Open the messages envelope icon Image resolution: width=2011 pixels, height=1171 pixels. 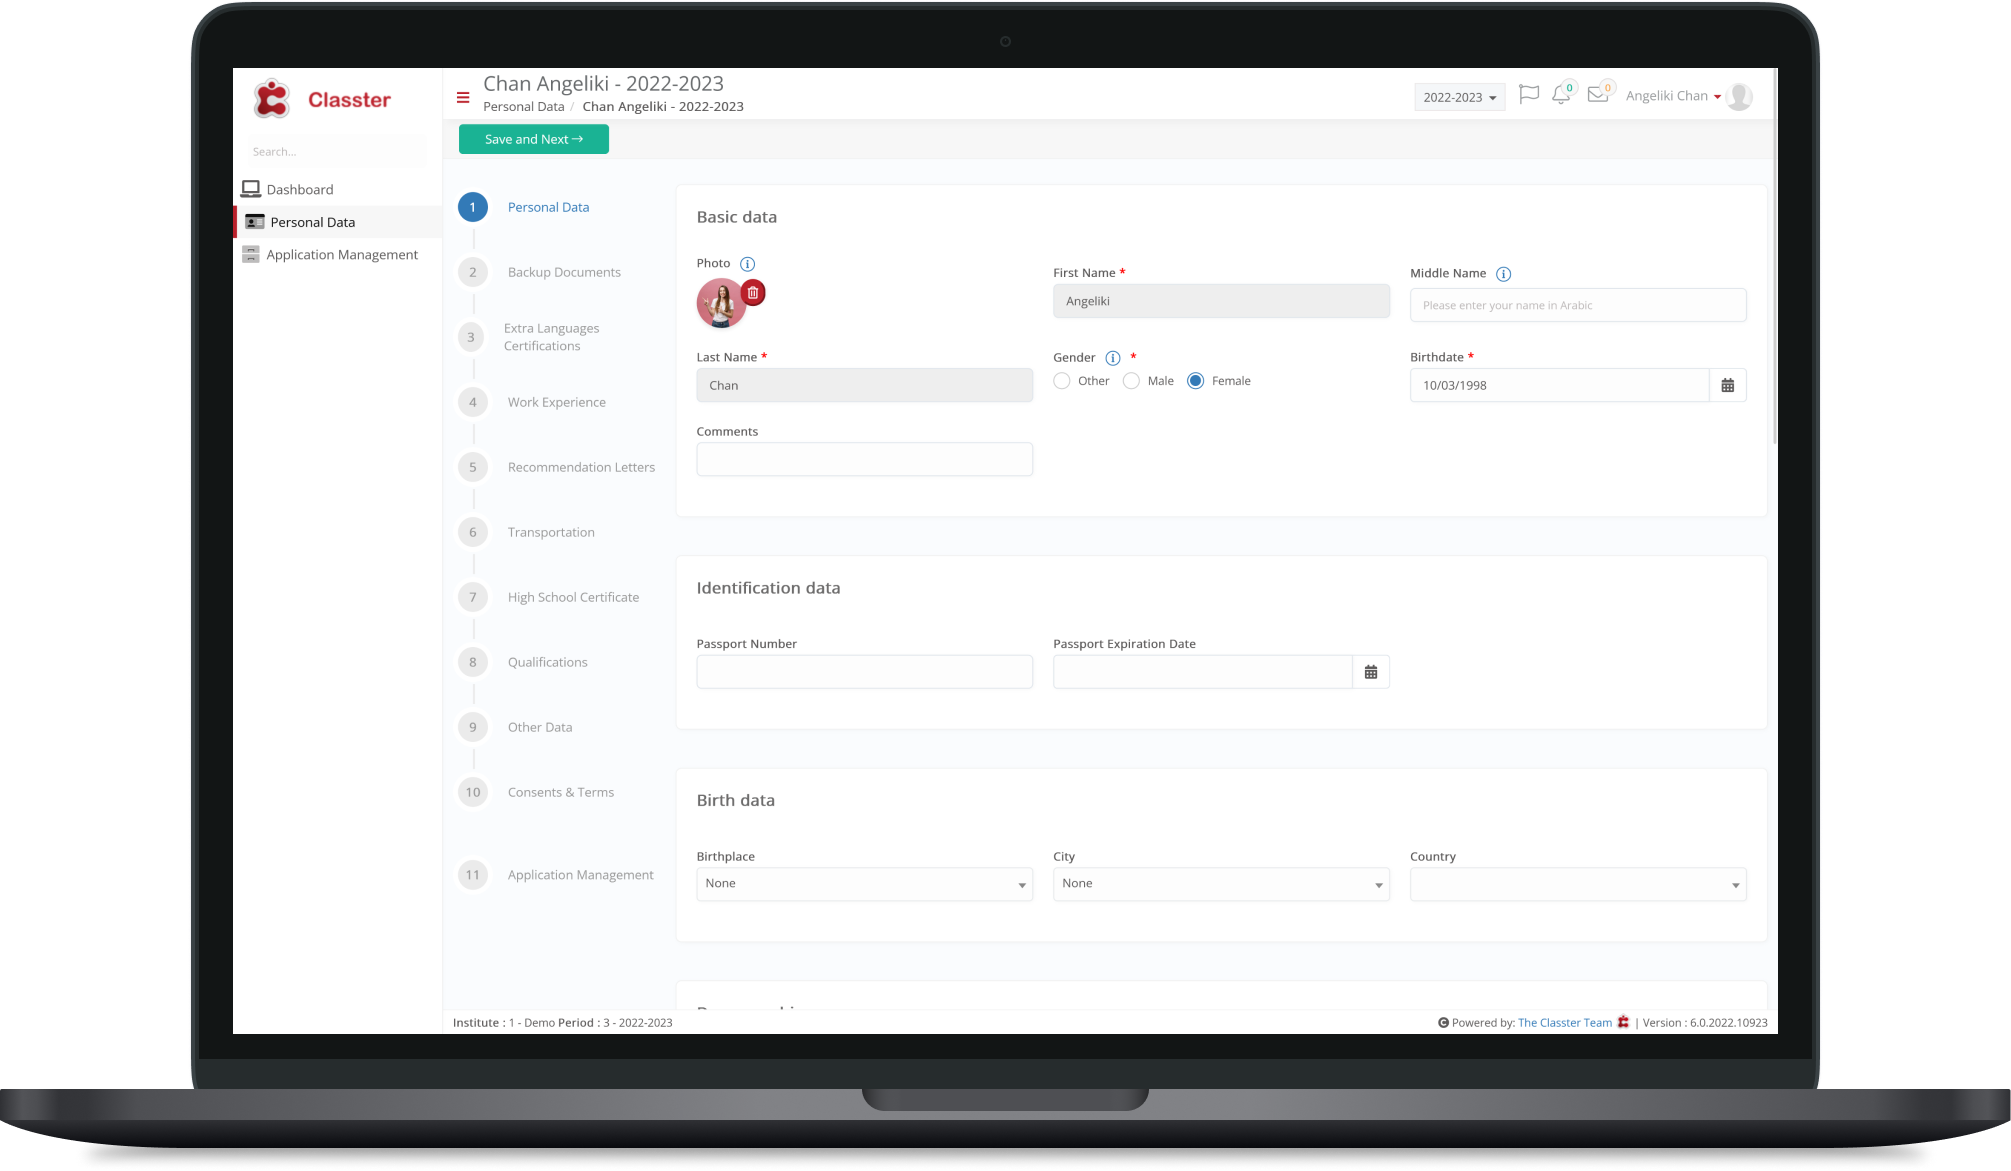(x=1597, y=95)
